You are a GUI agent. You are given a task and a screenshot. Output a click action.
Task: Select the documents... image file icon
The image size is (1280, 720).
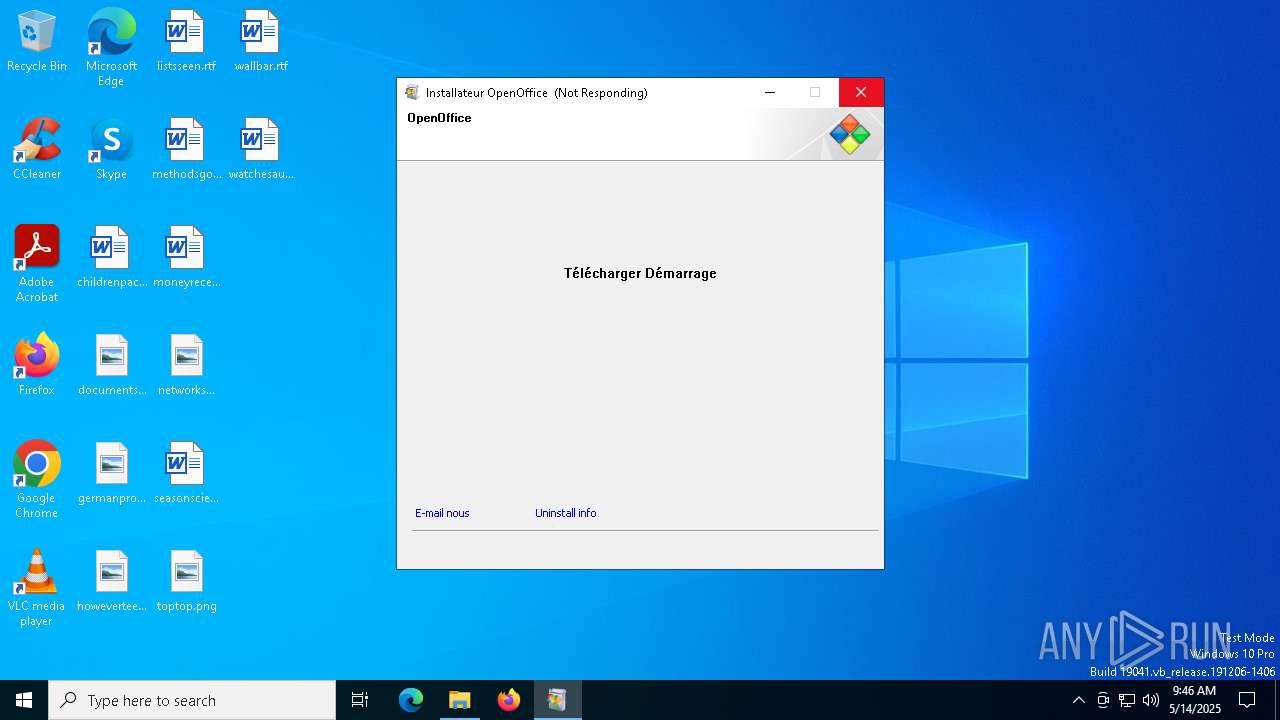coord(111,366)
